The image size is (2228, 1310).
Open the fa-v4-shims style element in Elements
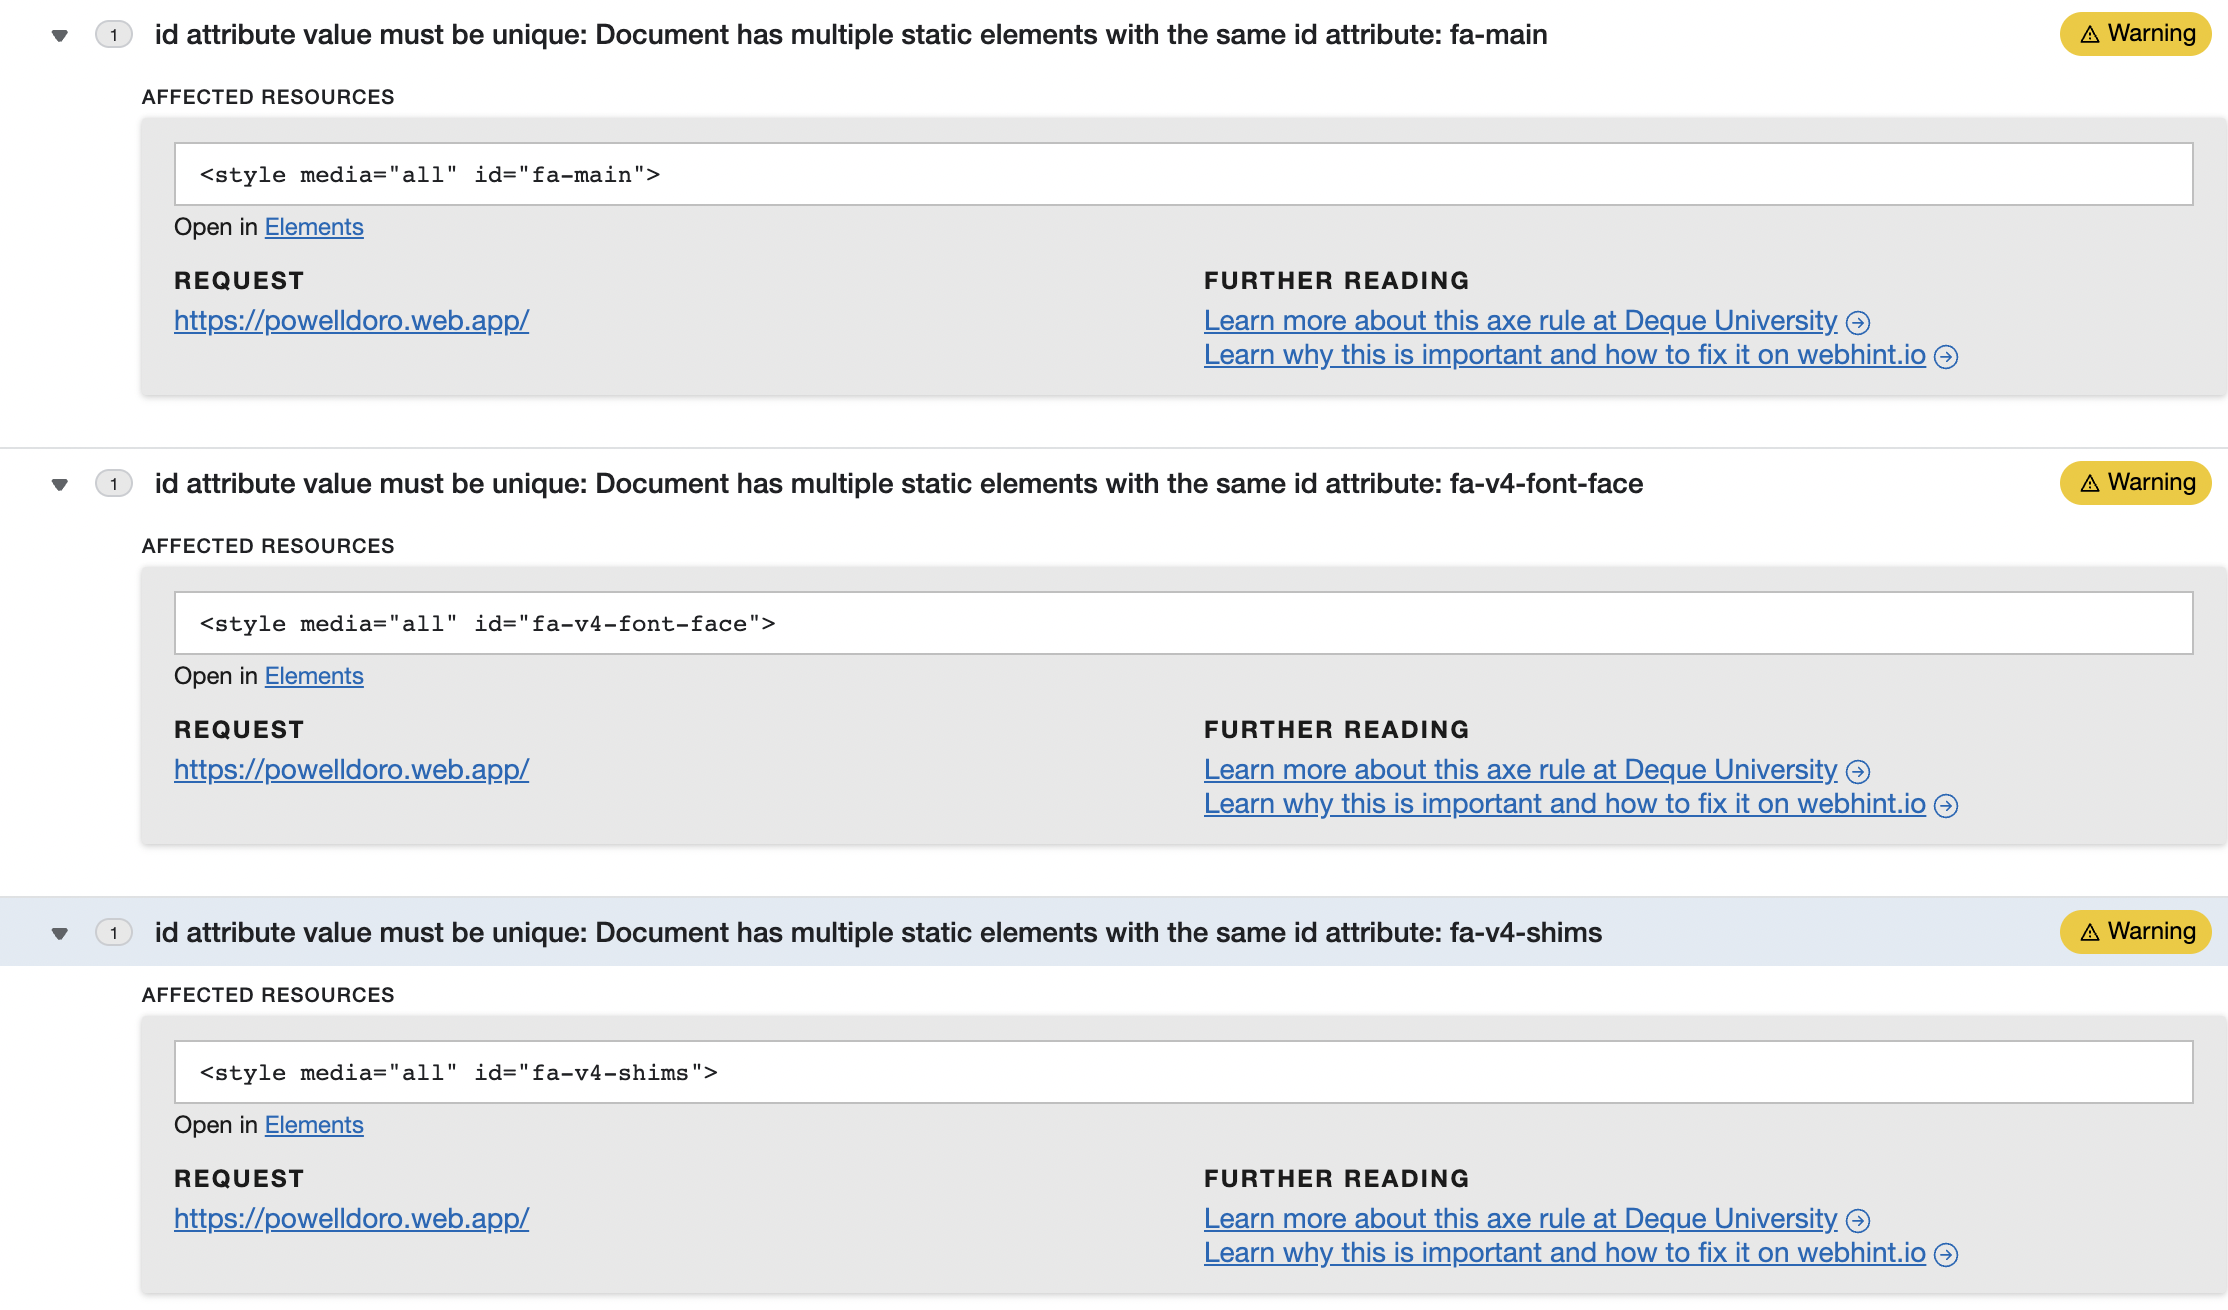313,1125
